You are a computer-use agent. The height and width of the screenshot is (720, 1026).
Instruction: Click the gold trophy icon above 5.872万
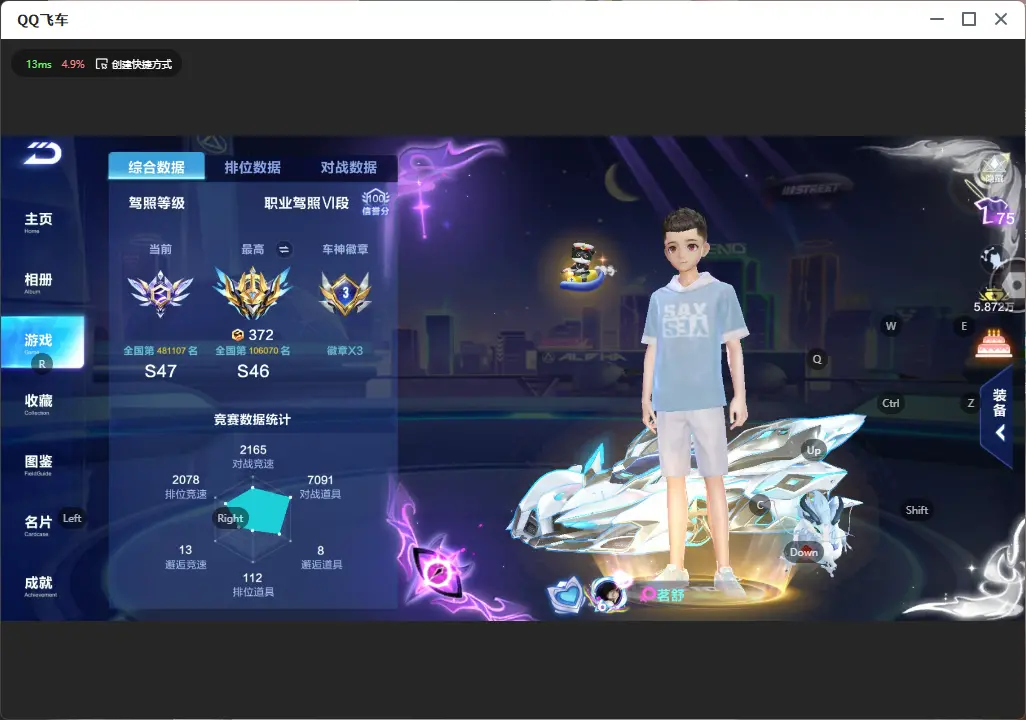click(993, 295)
